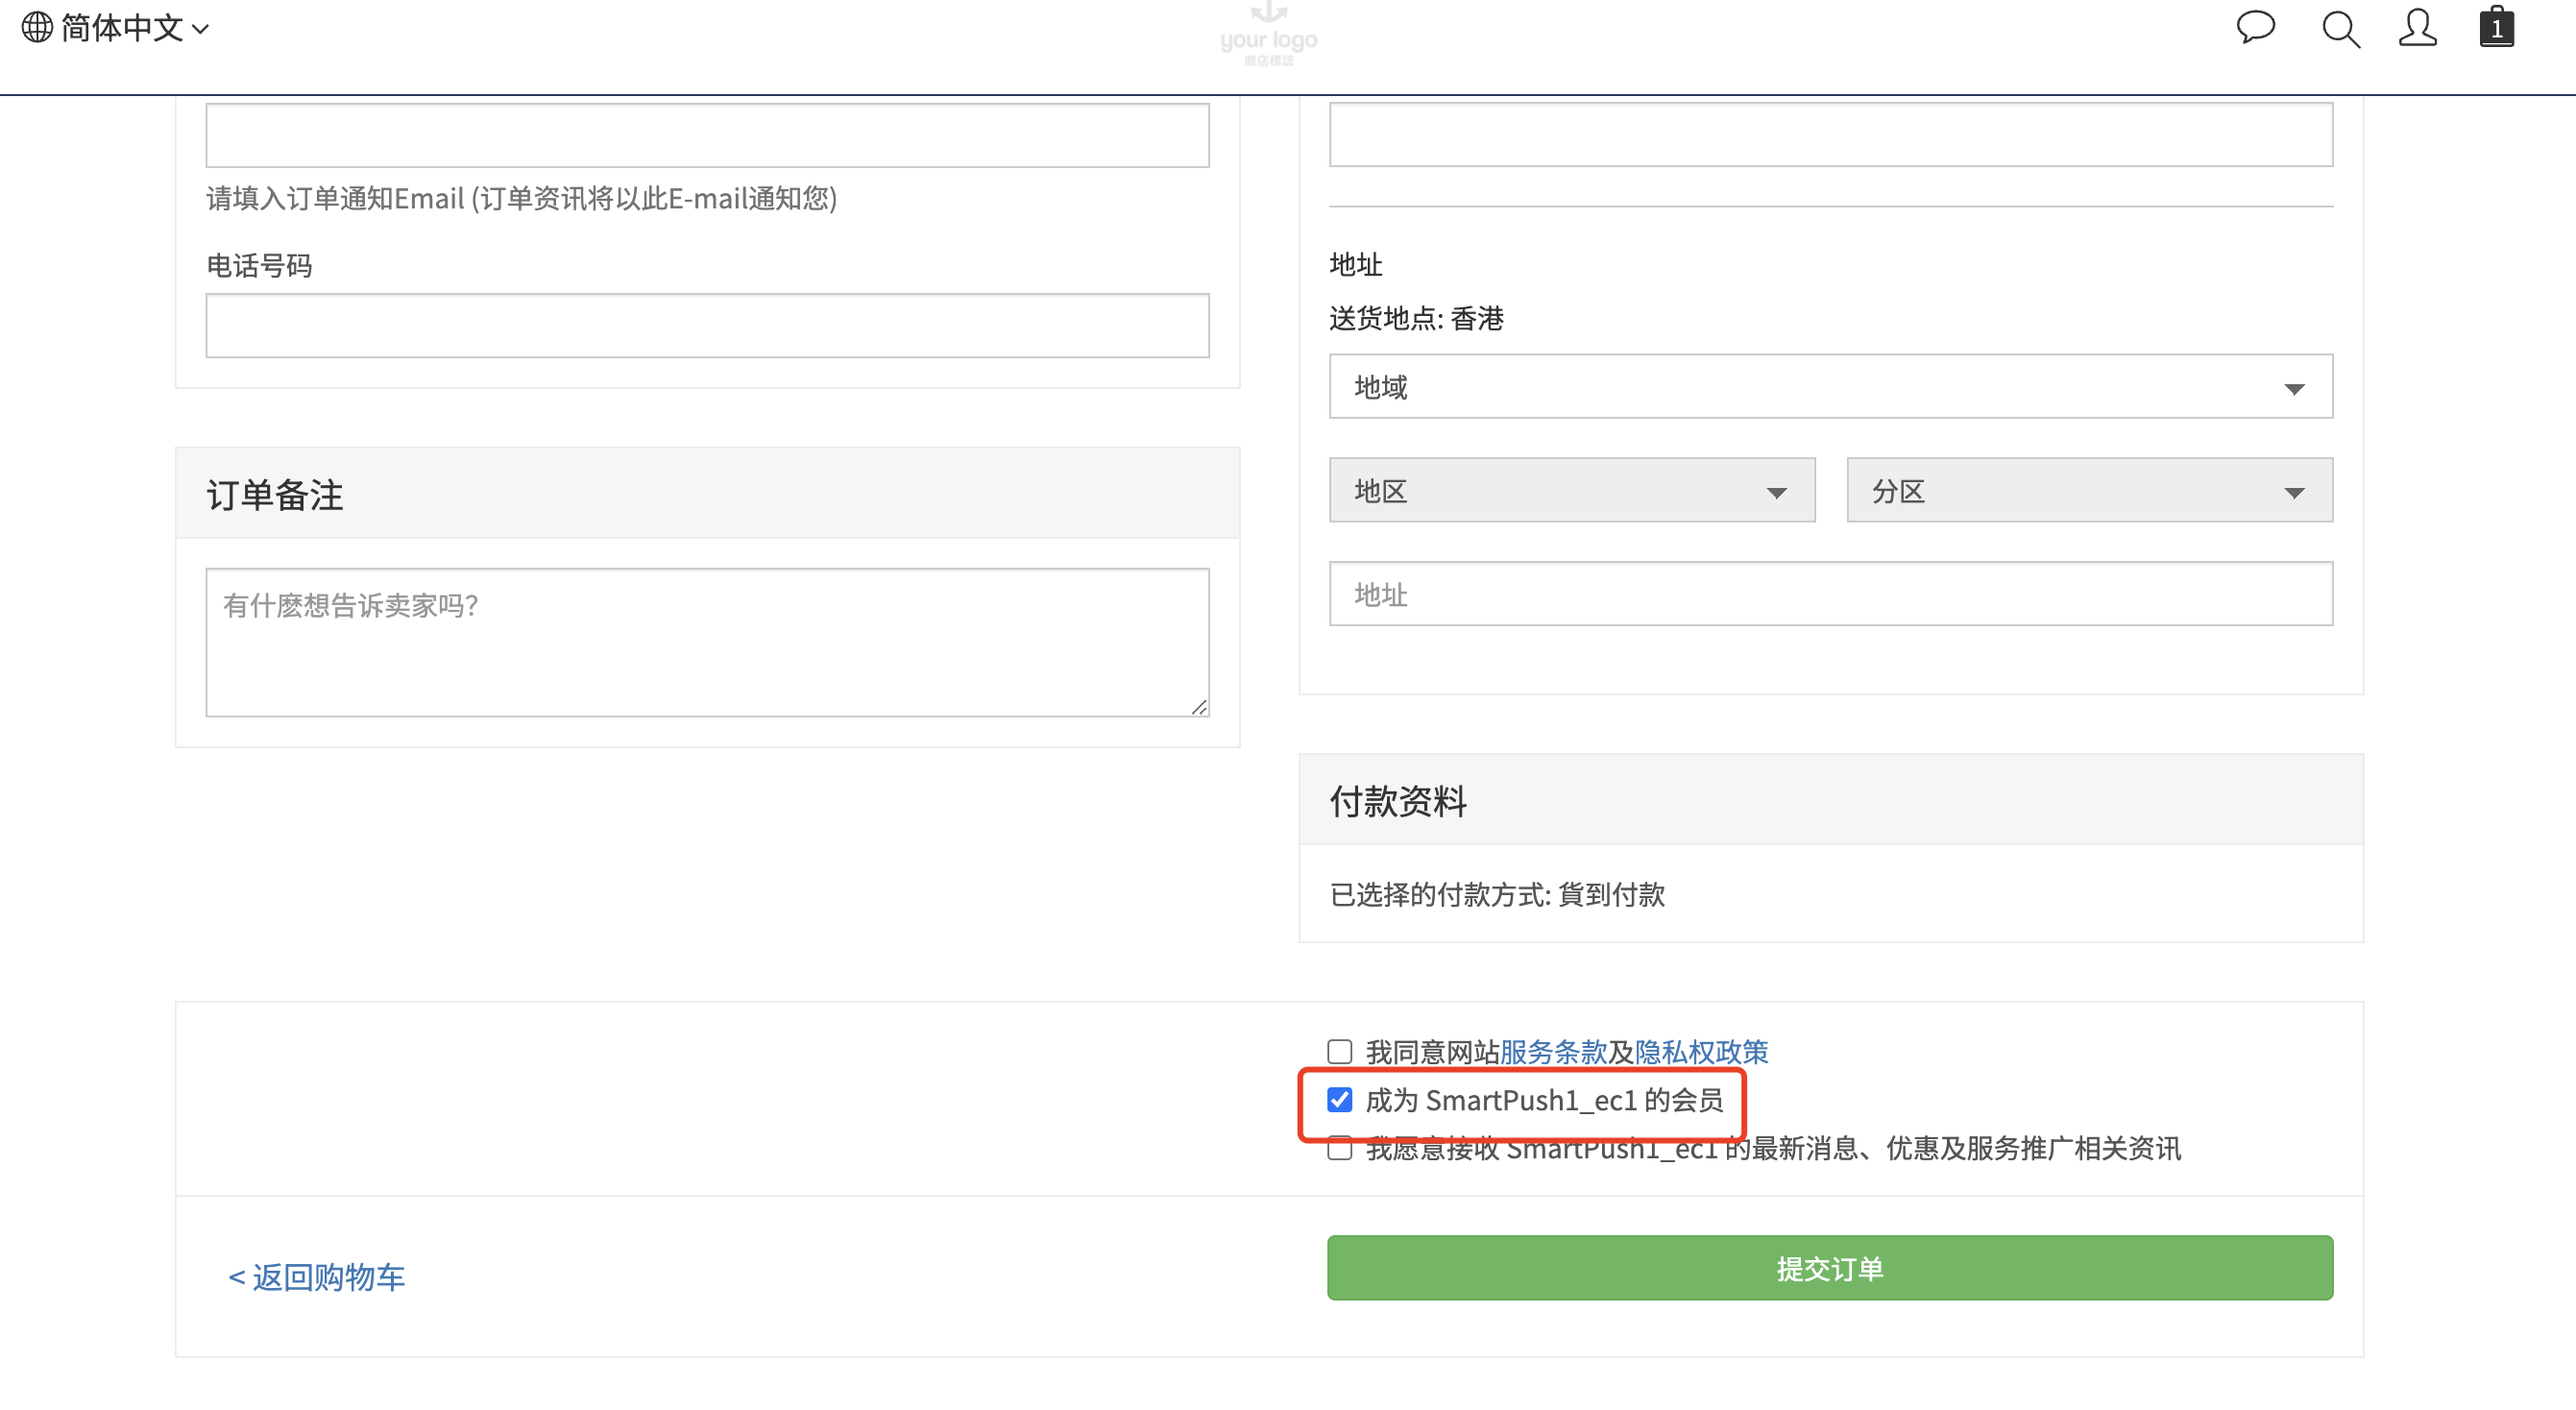The image size is (2576, 1410).
Task: Check the agree to terms checkbox
Action: (x=1339, y=1051)
